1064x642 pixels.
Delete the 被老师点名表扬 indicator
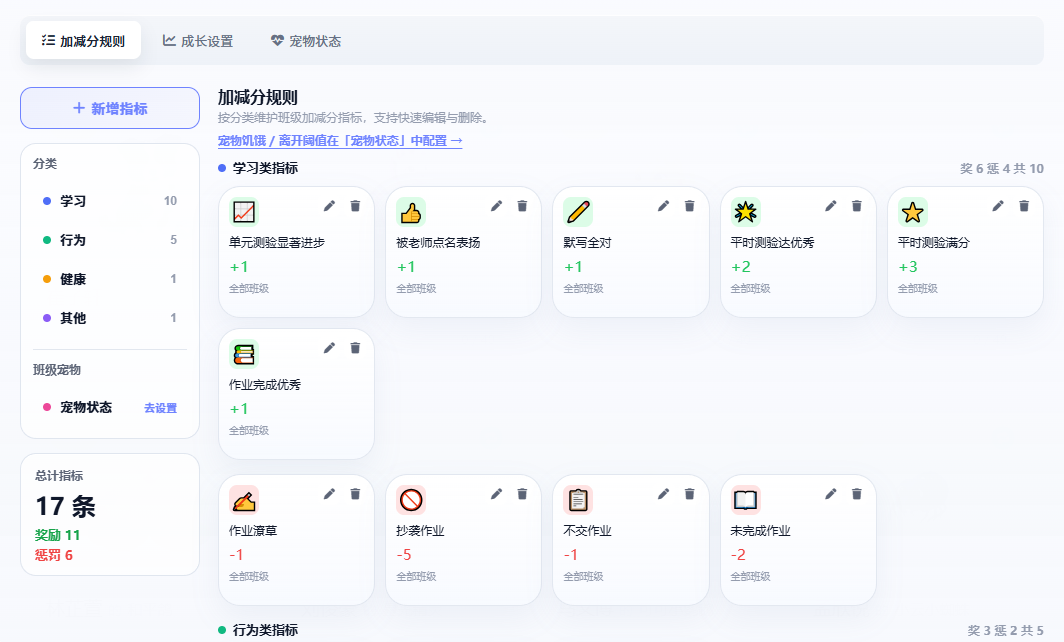(x=522, y=206)
